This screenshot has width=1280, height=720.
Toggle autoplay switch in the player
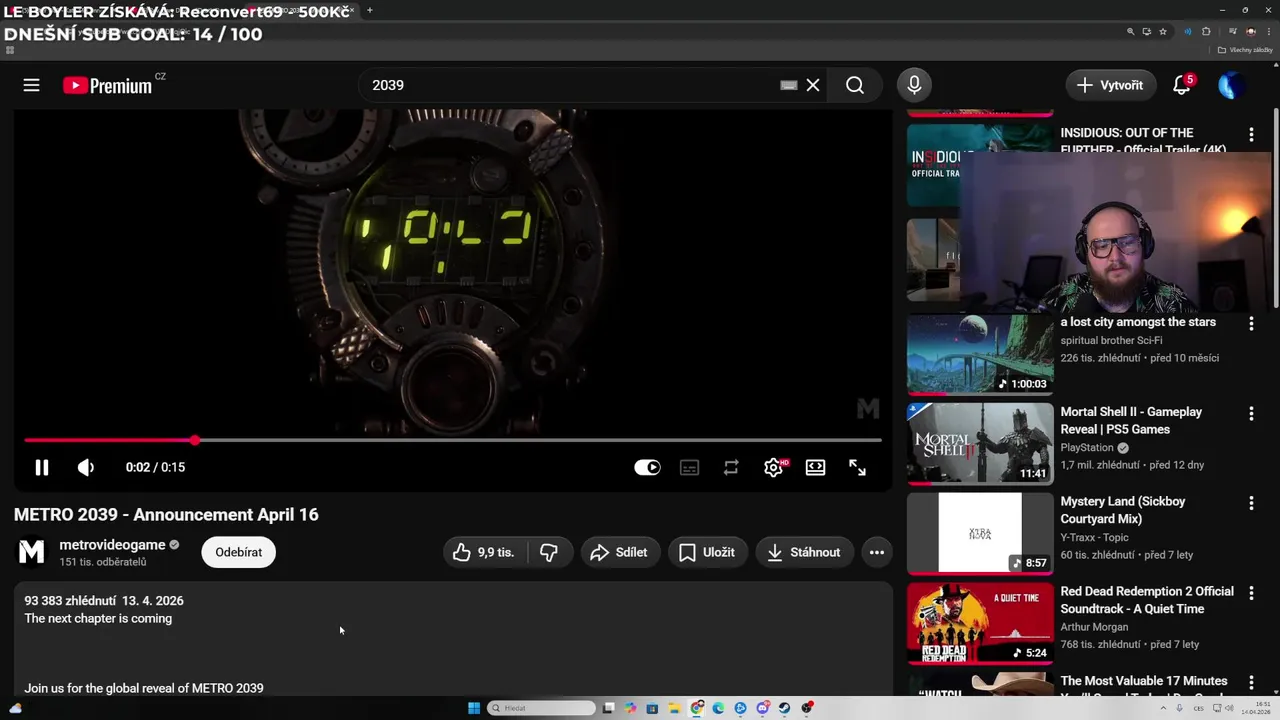click(x=647, y=467)
